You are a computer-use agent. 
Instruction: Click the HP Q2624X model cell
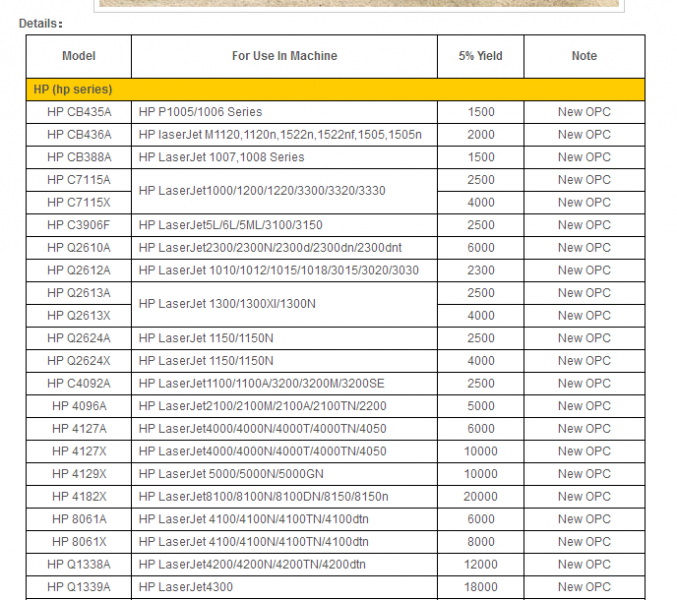pyautogui.click(x=79, y=361)
